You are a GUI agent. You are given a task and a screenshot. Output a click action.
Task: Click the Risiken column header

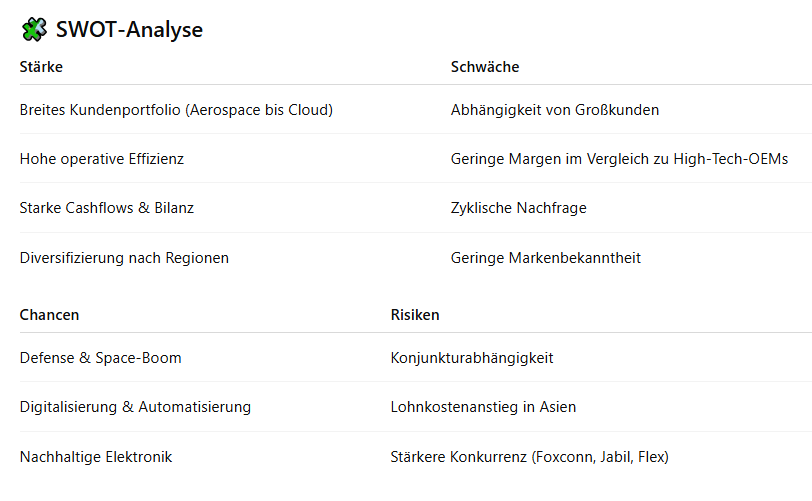pos(415,315)
